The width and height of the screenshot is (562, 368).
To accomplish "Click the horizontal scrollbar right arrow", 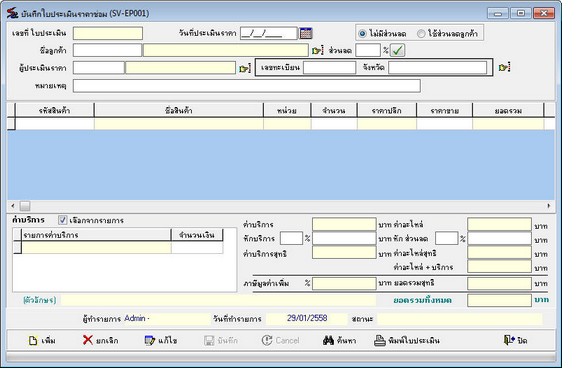I will click(x=549, y=206).
